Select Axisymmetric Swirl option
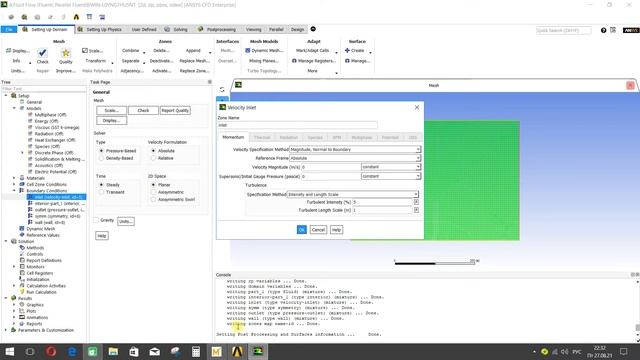Screen dimensions: 640x360 point(153,199)
